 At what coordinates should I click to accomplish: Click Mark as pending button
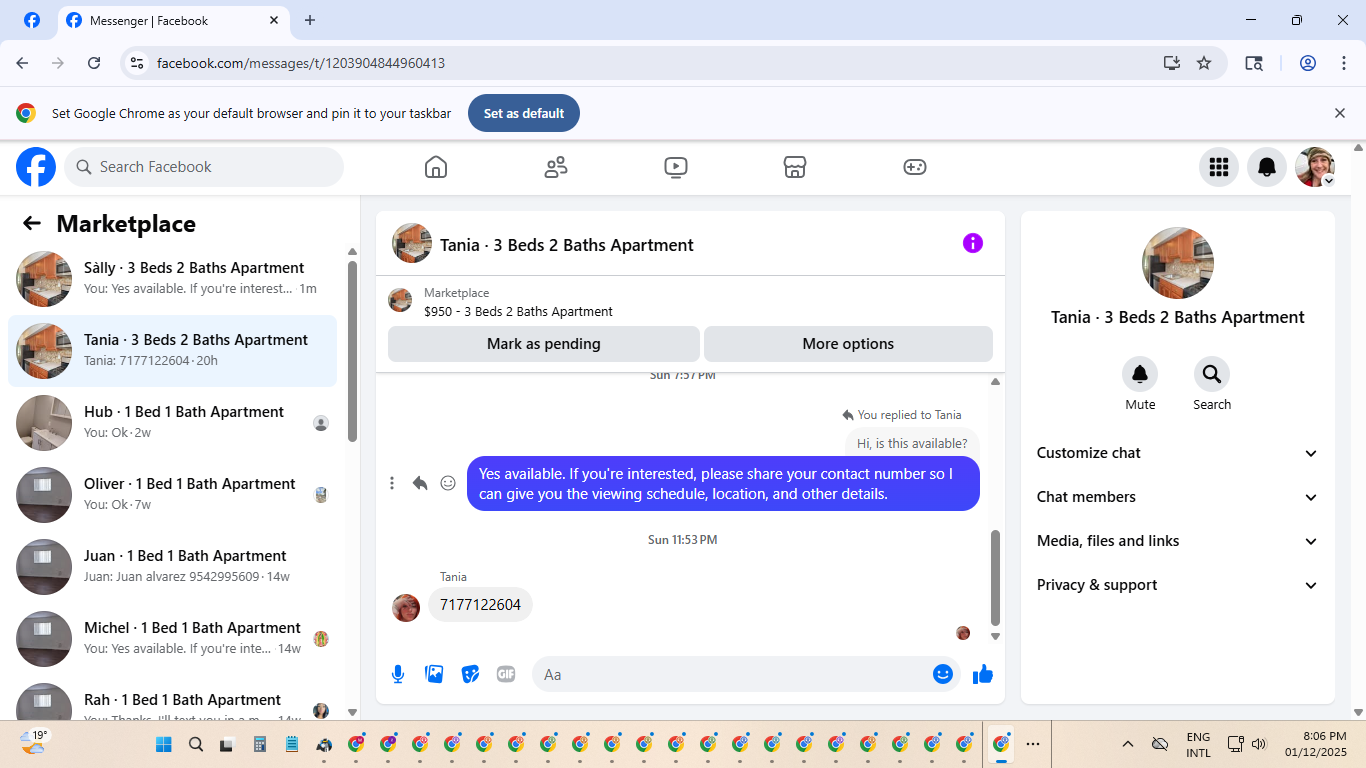(x=544, y=344)
